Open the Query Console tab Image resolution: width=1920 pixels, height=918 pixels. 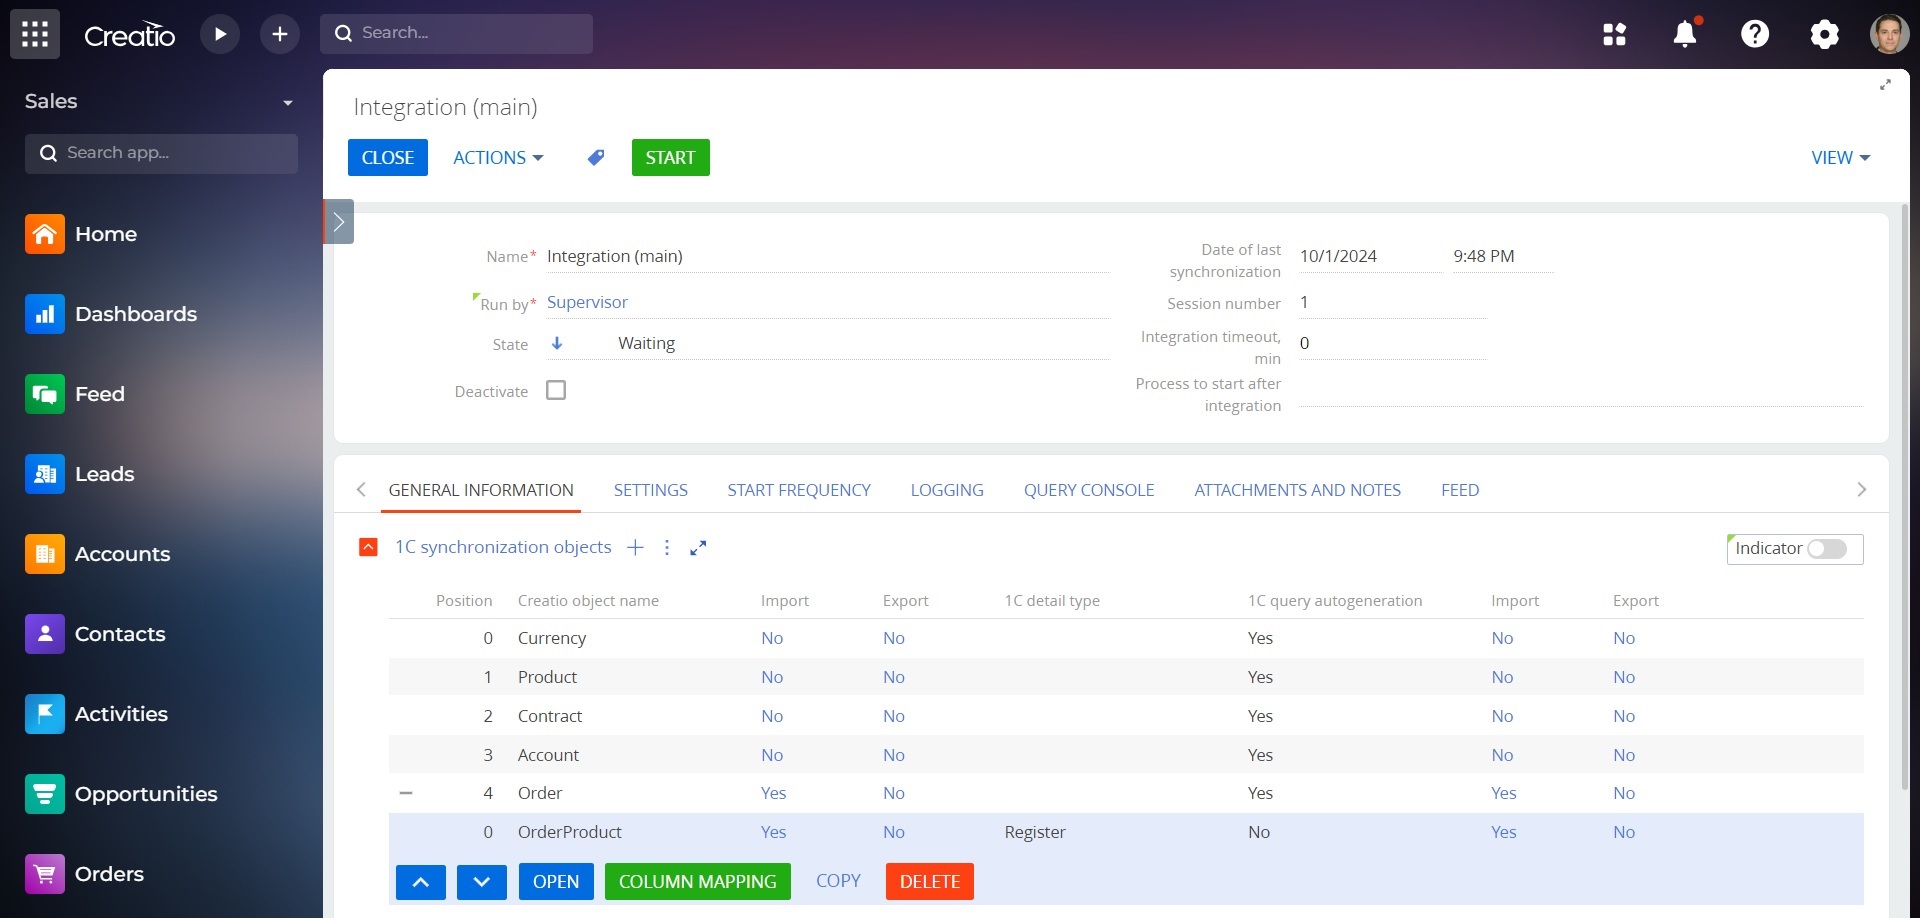[1088, 490]
